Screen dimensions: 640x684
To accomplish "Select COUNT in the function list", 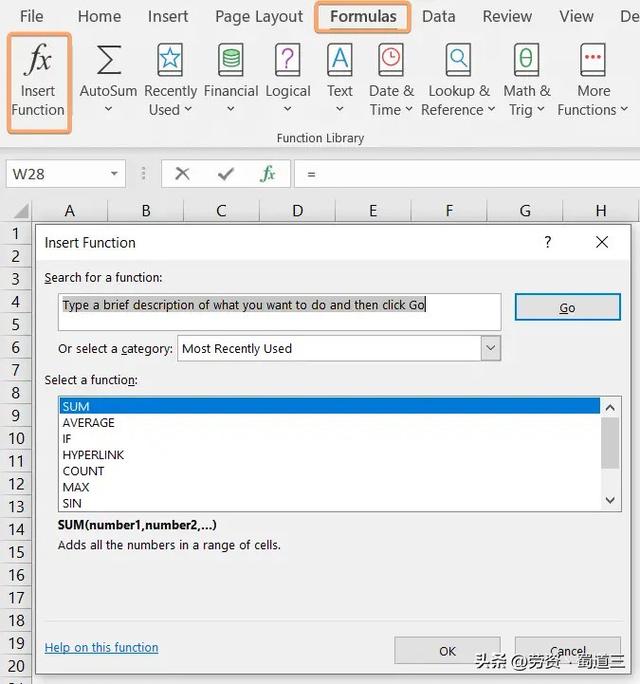I will click(x=329, y=471).
